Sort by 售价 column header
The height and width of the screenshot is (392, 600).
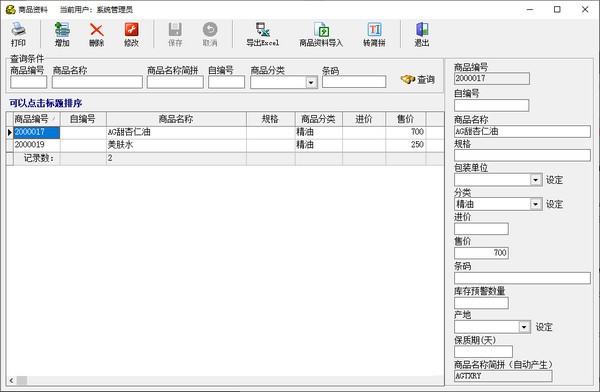point(406,119)
